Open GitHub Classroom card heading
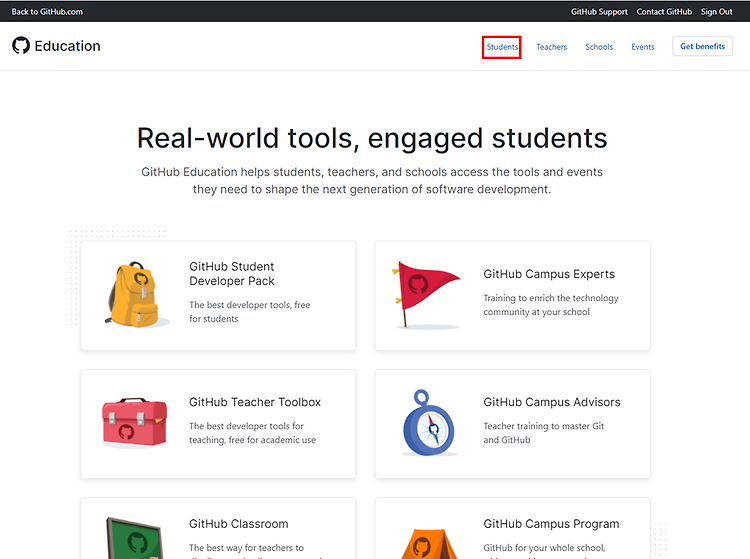This screenshot has width=750, height=559. click(x=239, y=524)
